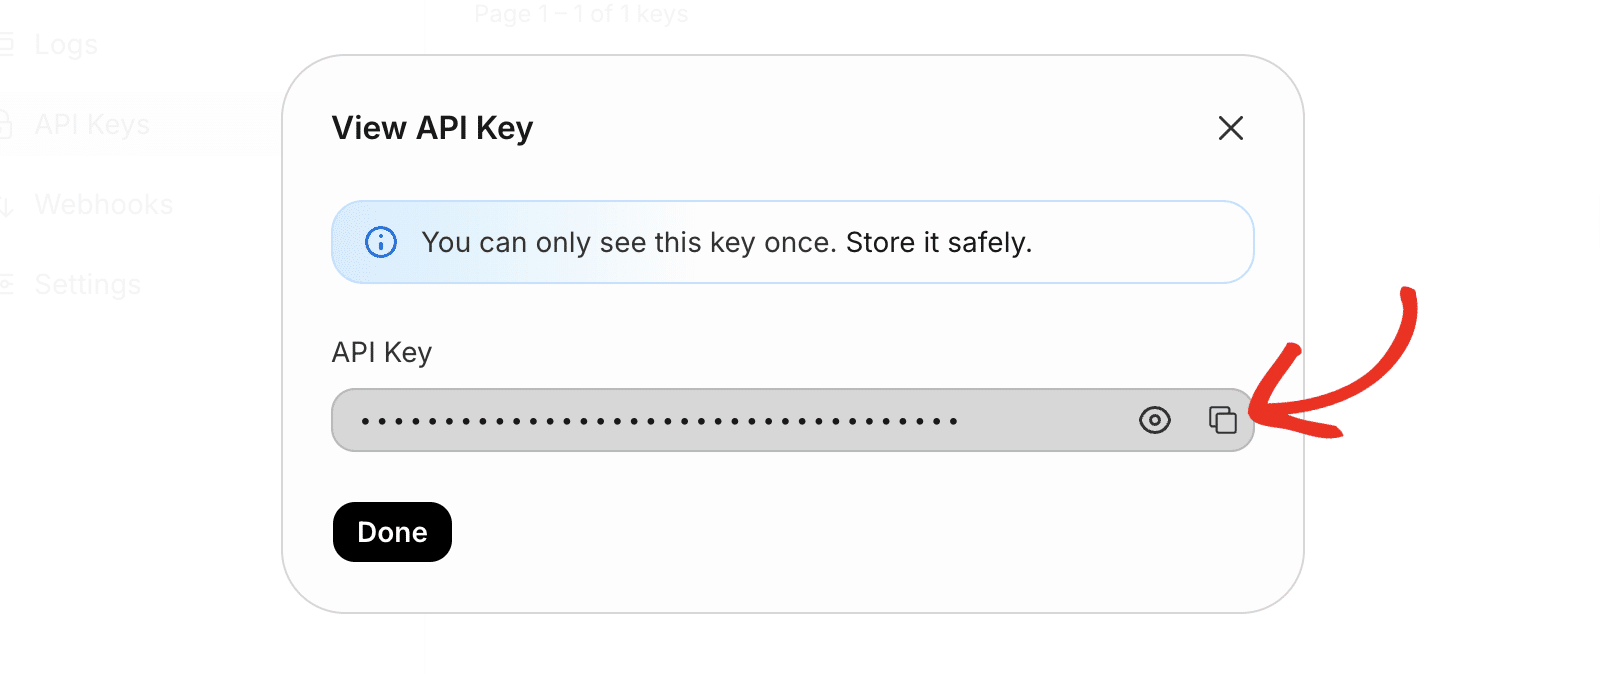Screen dimensions: 1600x674
Task: Click the "Page 1 – 1 of 1 keys" text
Action: [581, 14]
